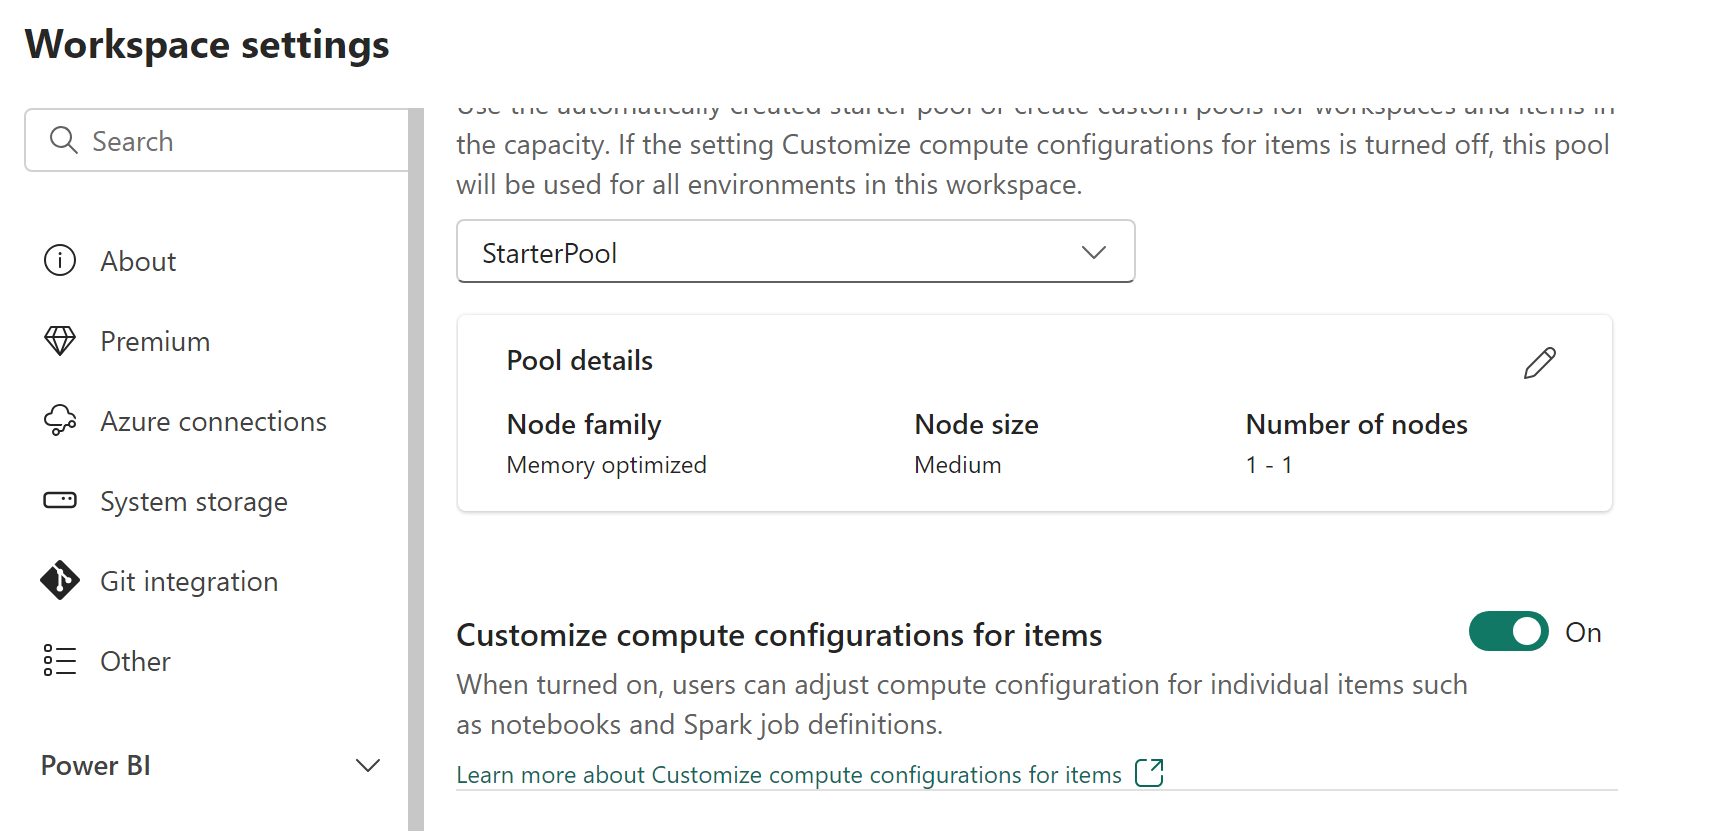Open the StarterPool dropdown
The image size is (1710, 831).
click(x=795, y=252)
